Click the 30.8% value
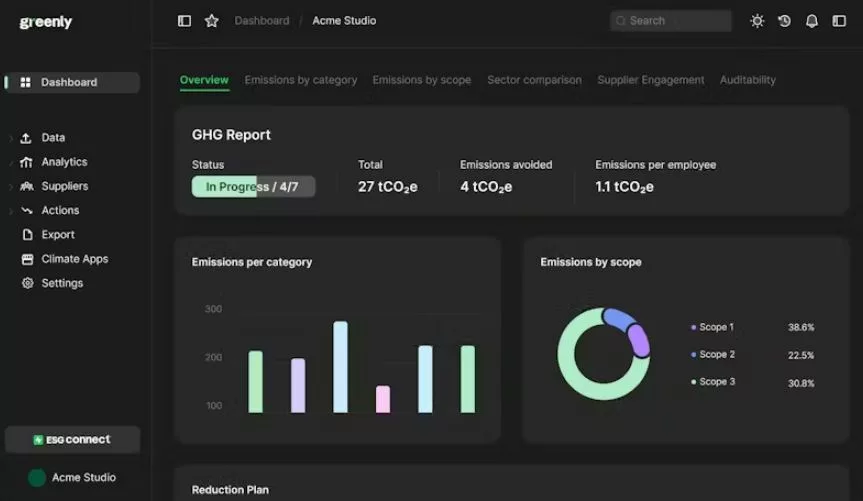Viewport: 863px width, 501px height. [x=801, y=383]
